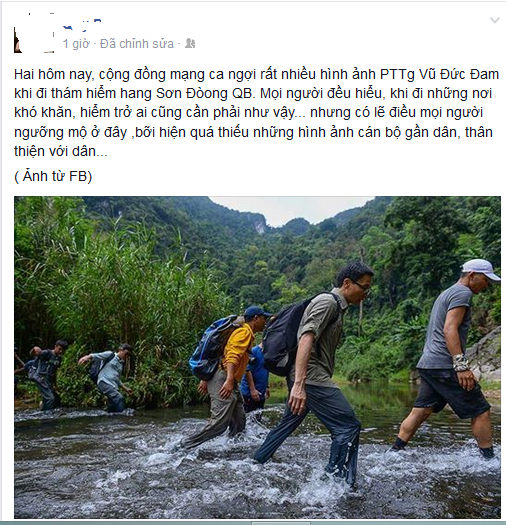
Task: Click the friends audience privacy icon
Action: 190,44
